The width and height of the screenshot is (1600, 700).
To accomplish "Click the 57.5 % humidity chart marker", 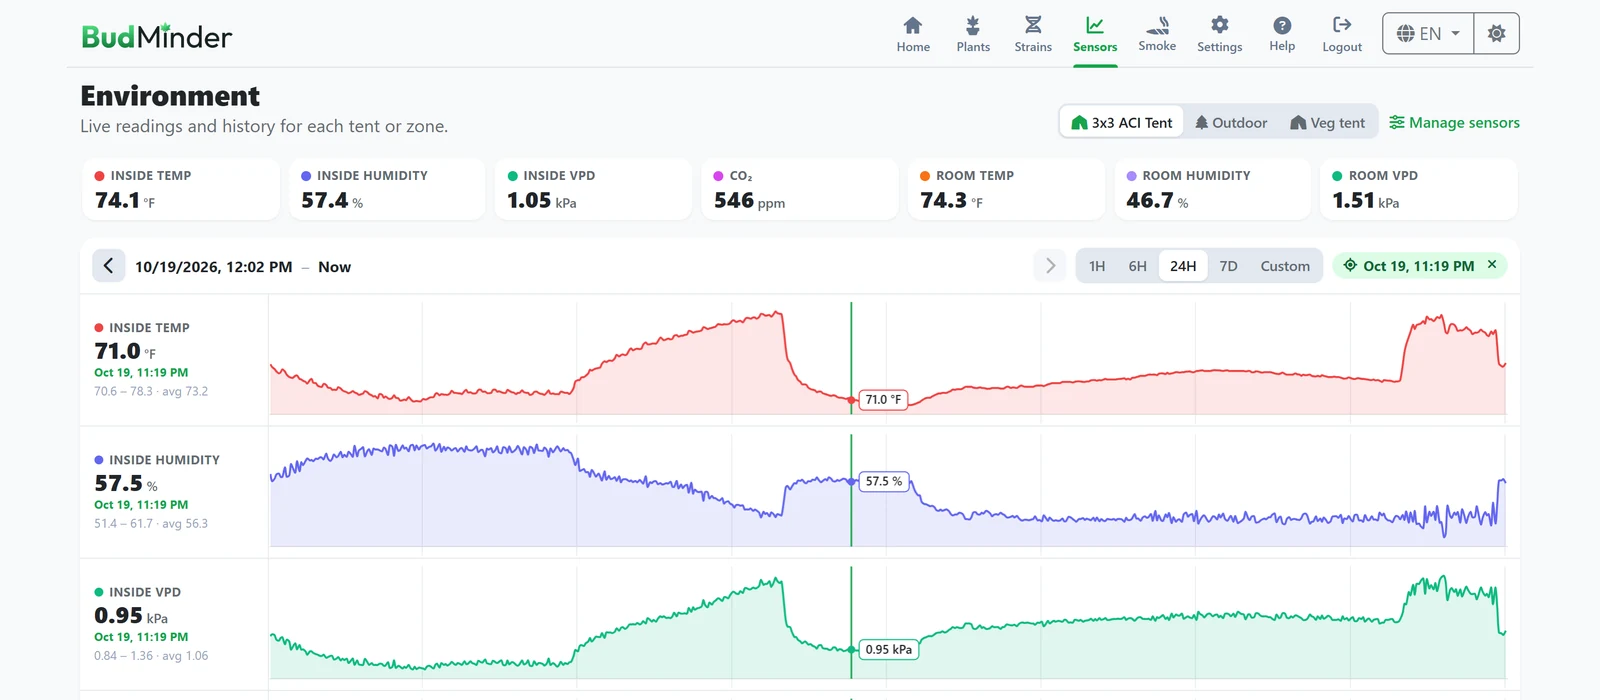I will tap(883, 481).
